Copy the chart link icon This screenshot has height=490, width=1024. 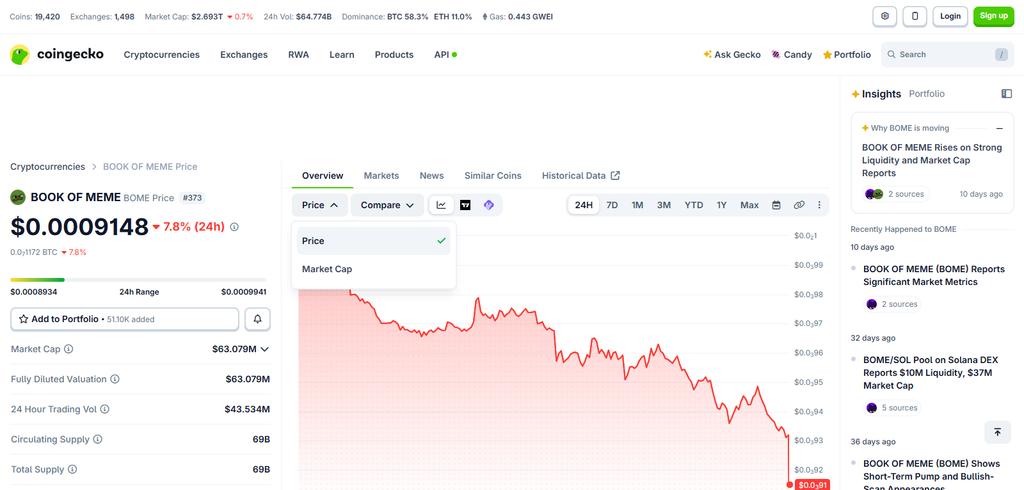click(799, 205)
